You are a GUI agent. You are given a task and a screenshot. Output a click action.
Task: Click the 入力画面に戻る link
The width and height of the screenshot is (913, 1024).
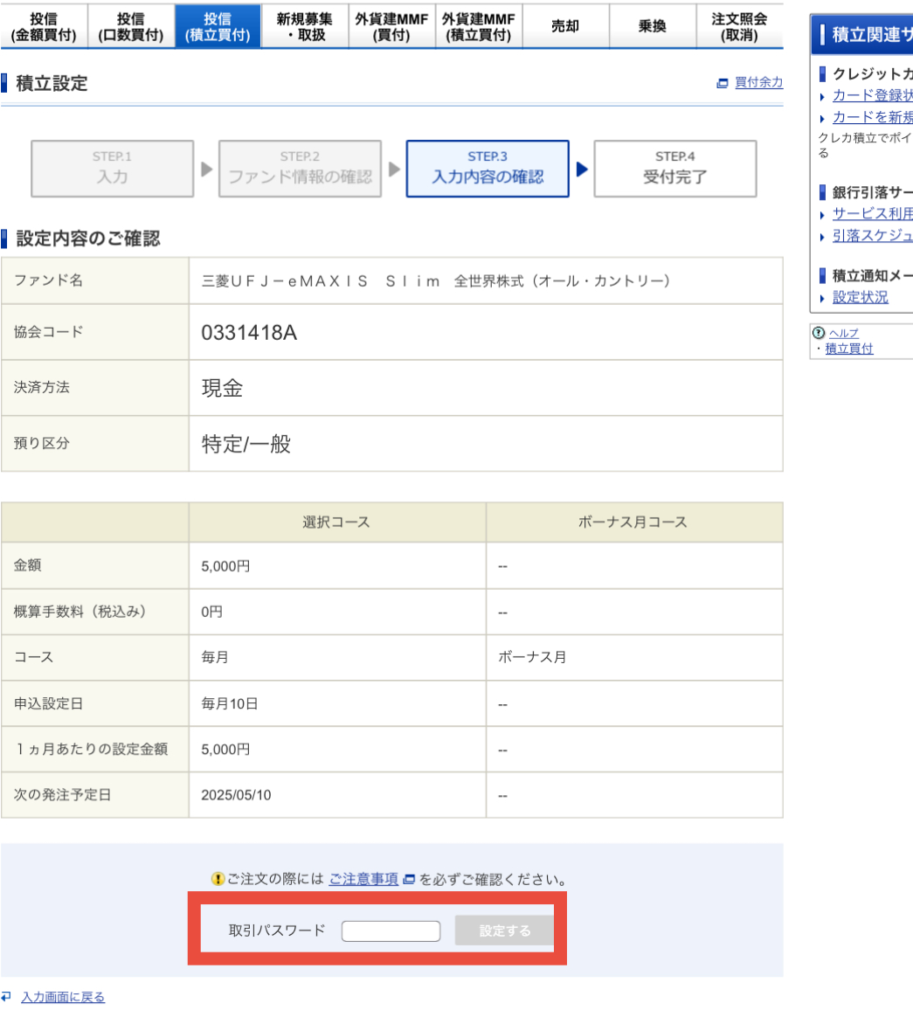click(63, 997)
